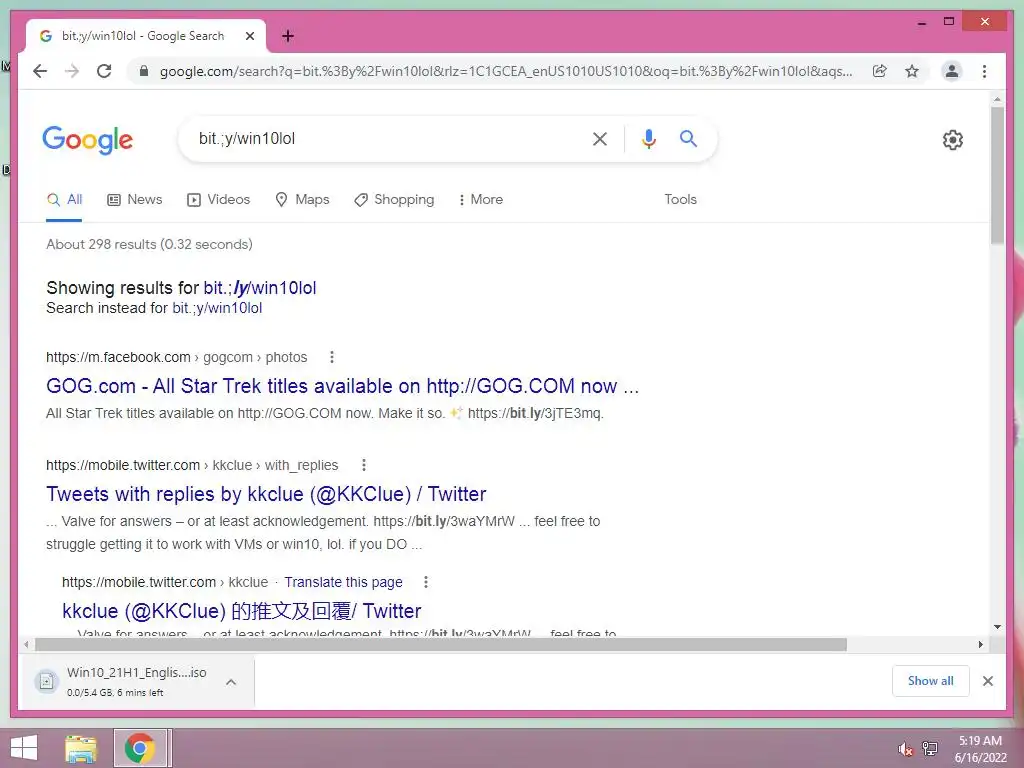Open Chrome three-dot menu
Image resolution: width=1024 pixels, height=768 pixels.
(984, 71)
